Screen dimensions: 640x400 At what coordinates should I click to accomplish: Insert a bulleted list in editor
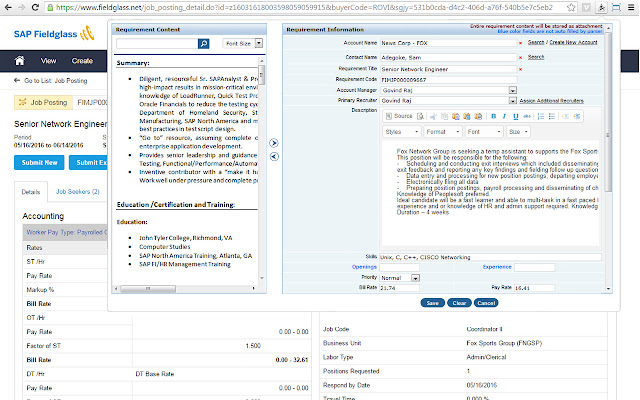[x=552, y=116]
